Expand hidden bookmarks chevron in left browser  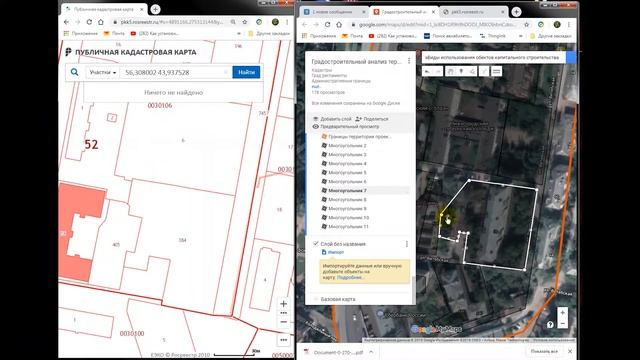coord(239,33)
